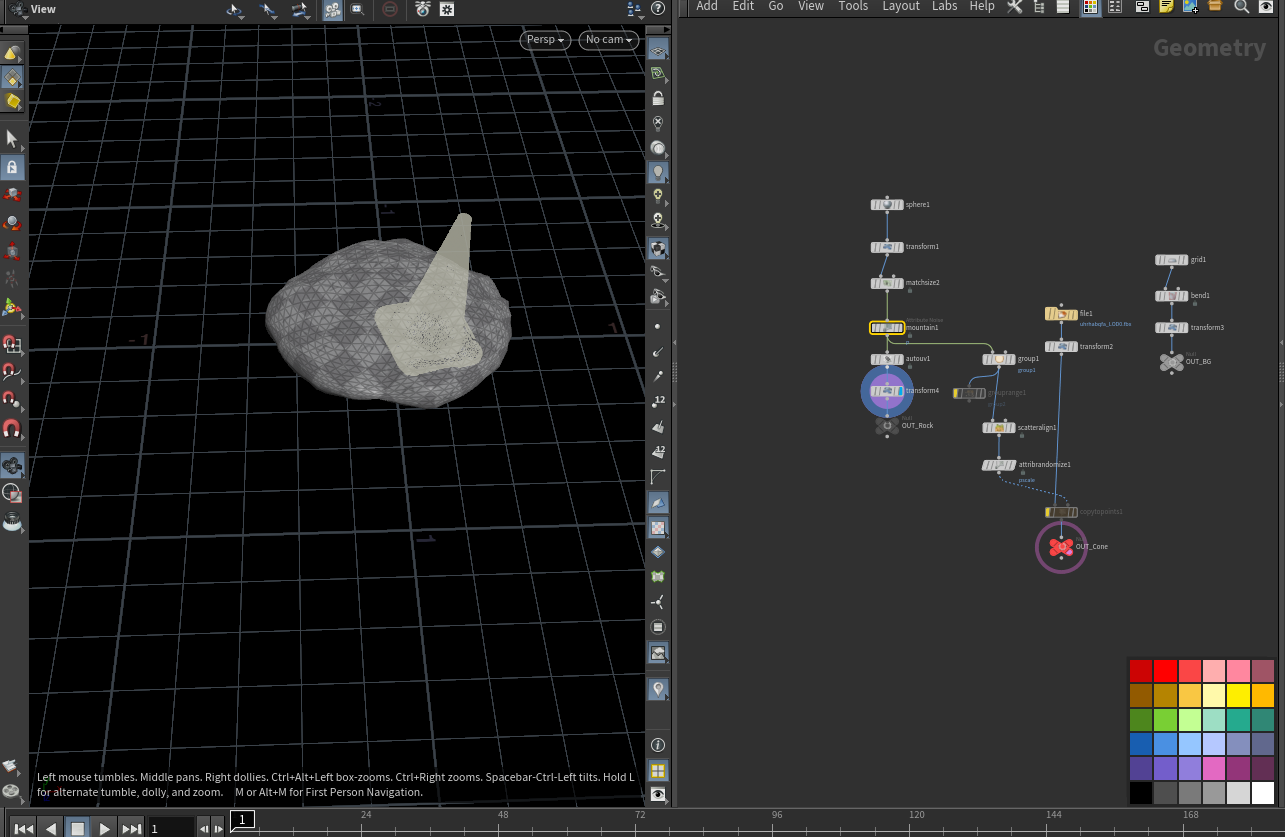Open the Layout menu in network editor

tap(900, 6)
